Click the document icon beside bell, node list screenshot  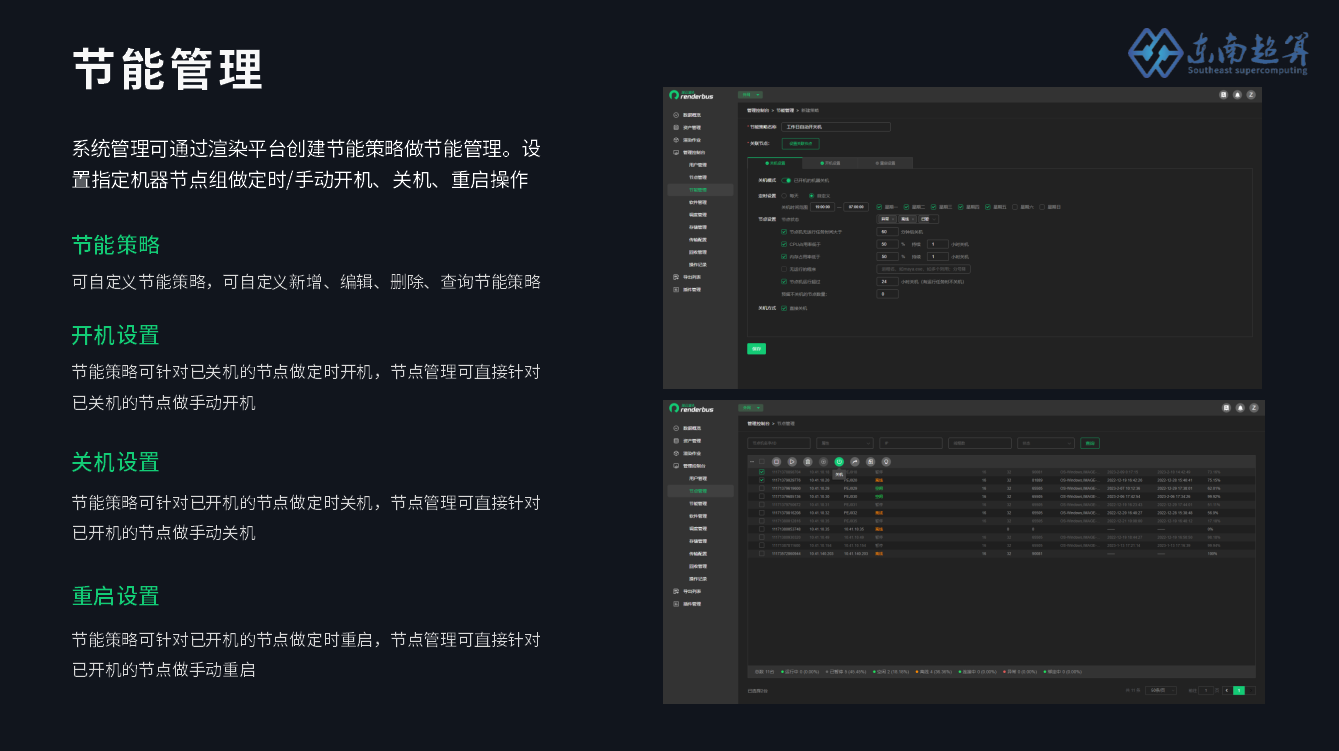point(1226,408)
